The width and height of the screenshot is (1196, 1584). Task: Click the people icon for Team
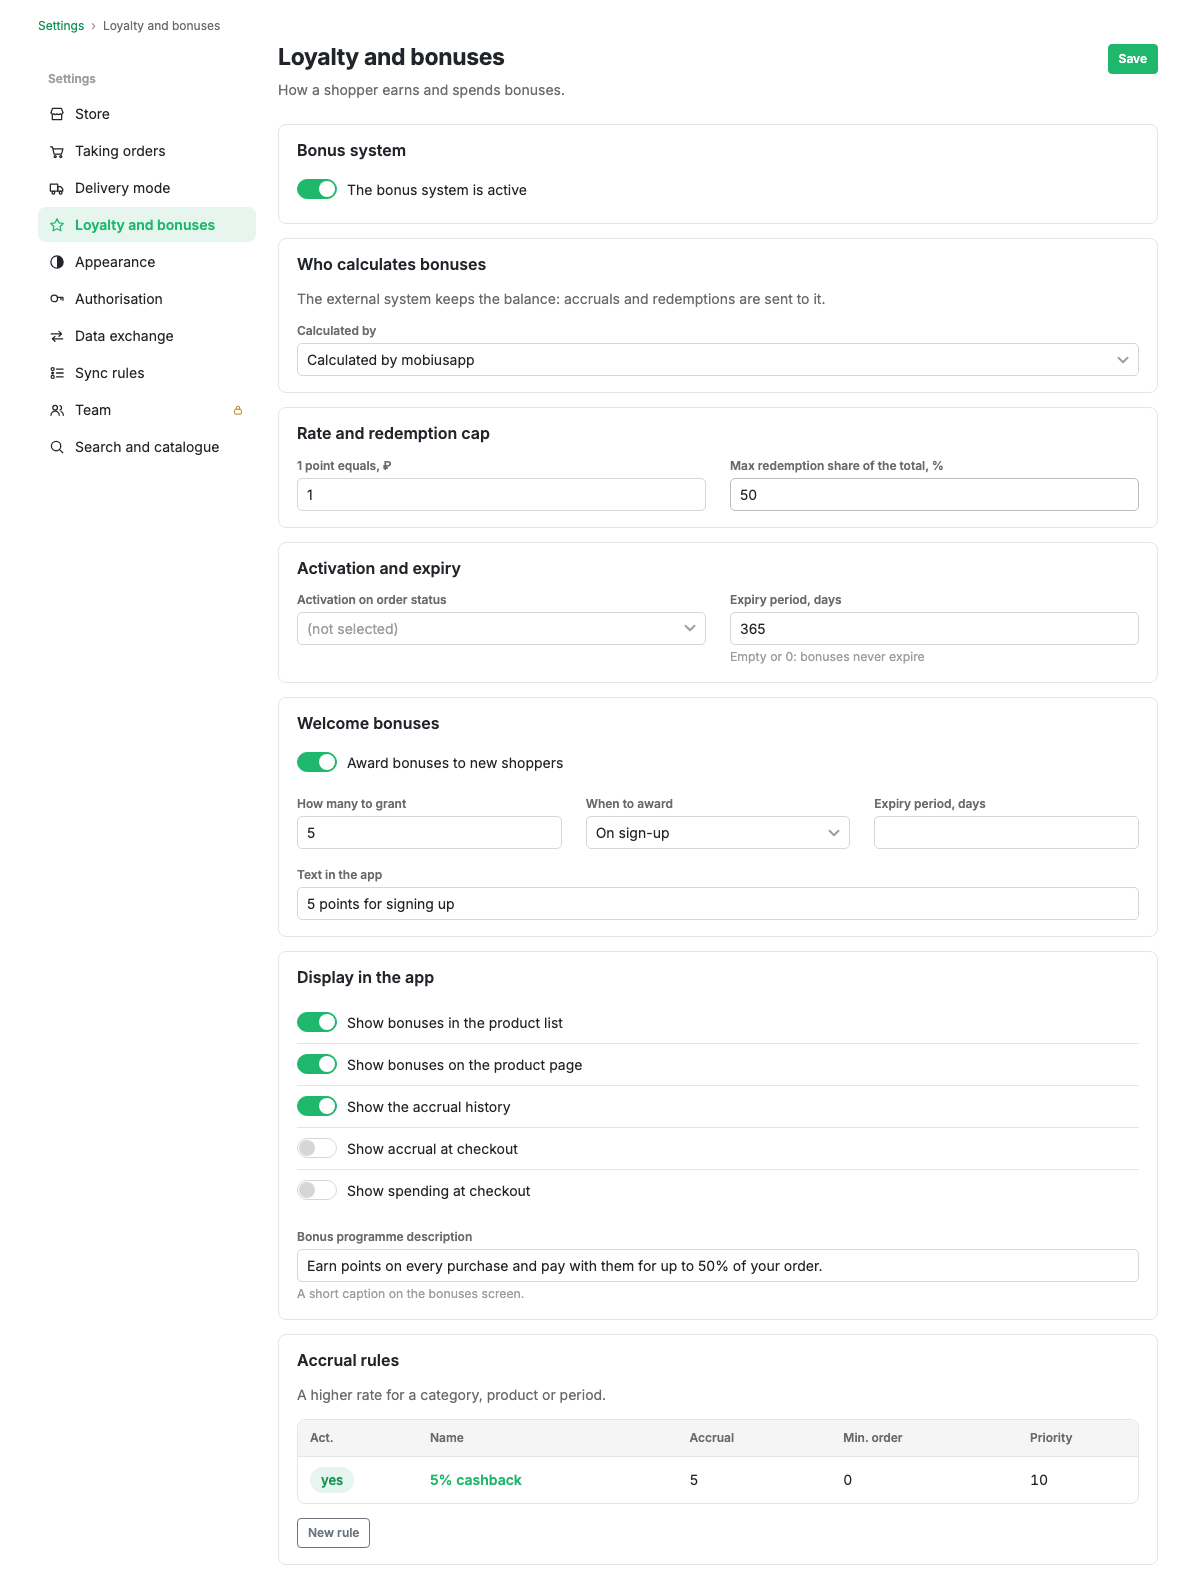pyautogui.click(x=57, y=410)
